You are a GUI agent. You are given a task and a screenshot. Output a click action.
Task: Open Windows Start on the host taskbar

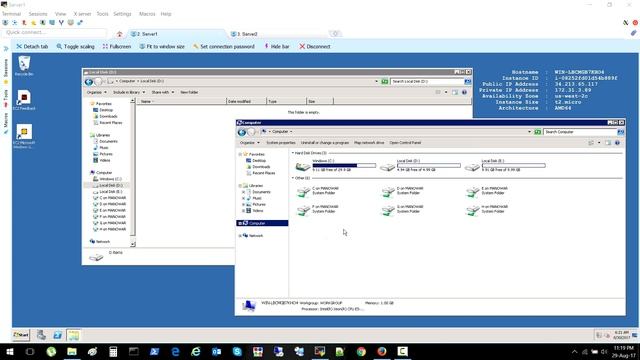click(10, 351)
